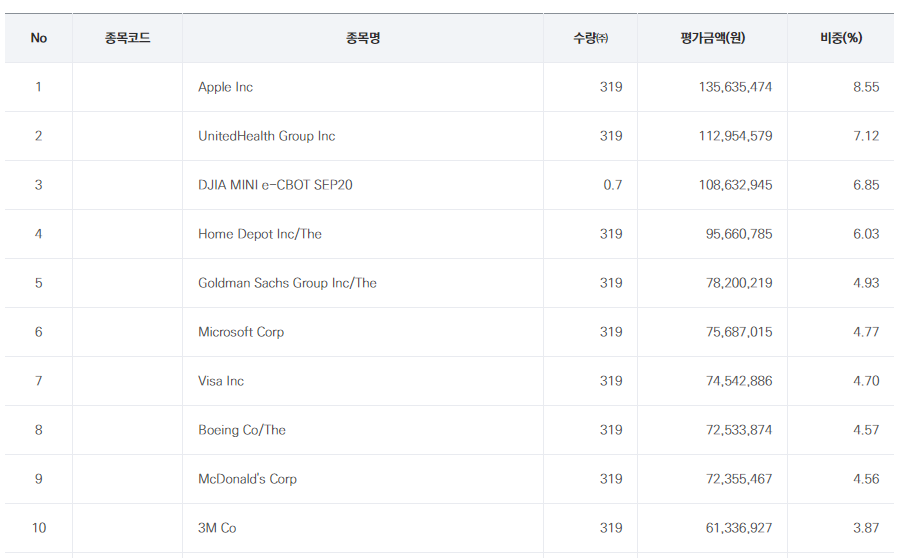Click row number 10
Image resolution: width=910 pixels, height=558 pixels.
39,528
